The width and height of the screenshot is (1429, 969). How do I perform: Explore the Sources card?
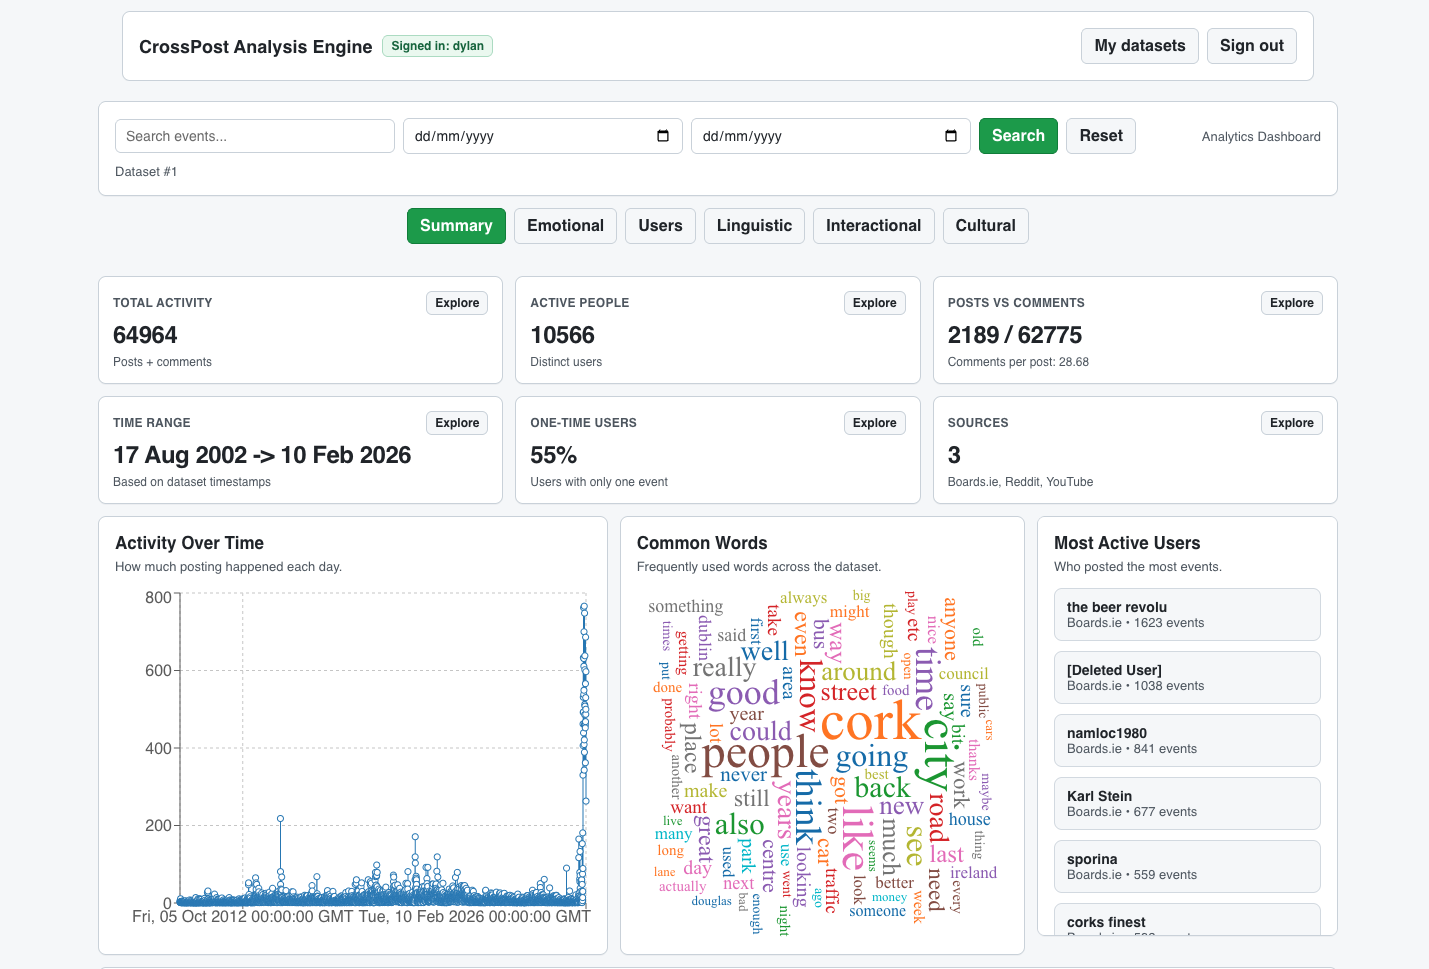(x=1291, y=423)
